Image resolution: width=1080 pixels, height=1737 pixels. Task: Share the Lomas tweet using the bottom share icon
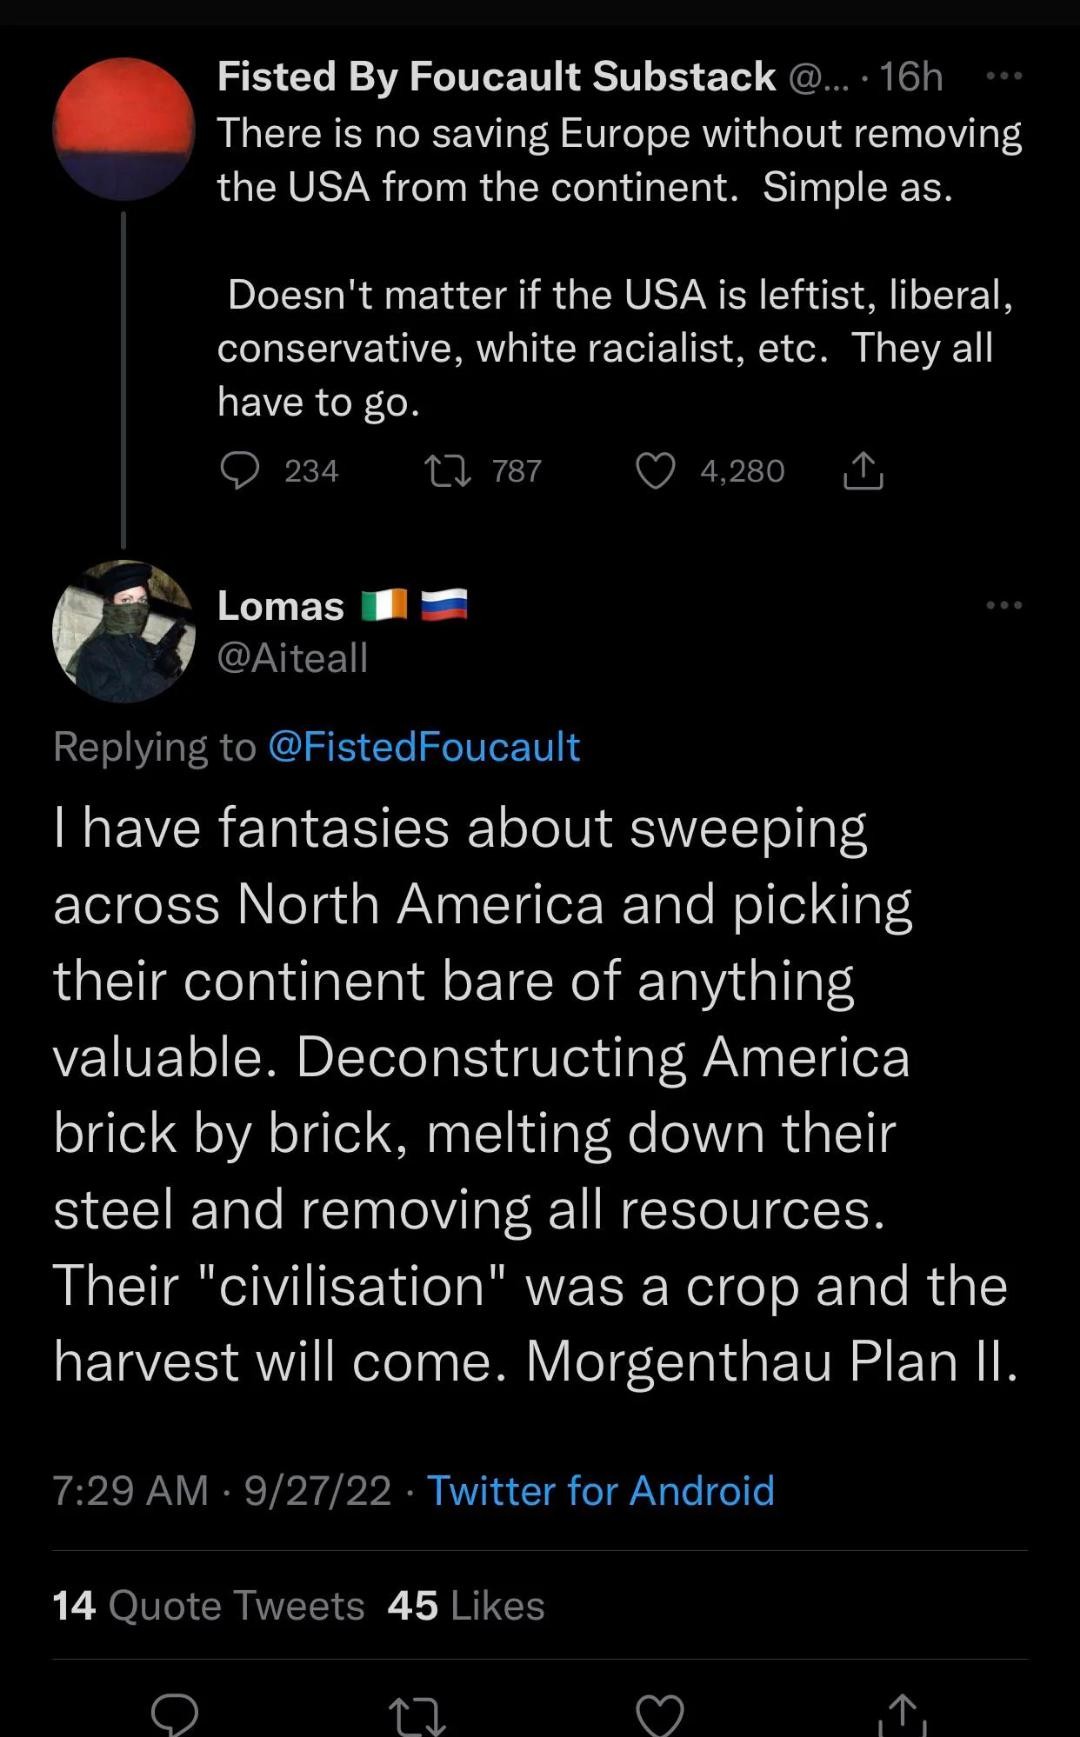click(x=902, y=1714)
